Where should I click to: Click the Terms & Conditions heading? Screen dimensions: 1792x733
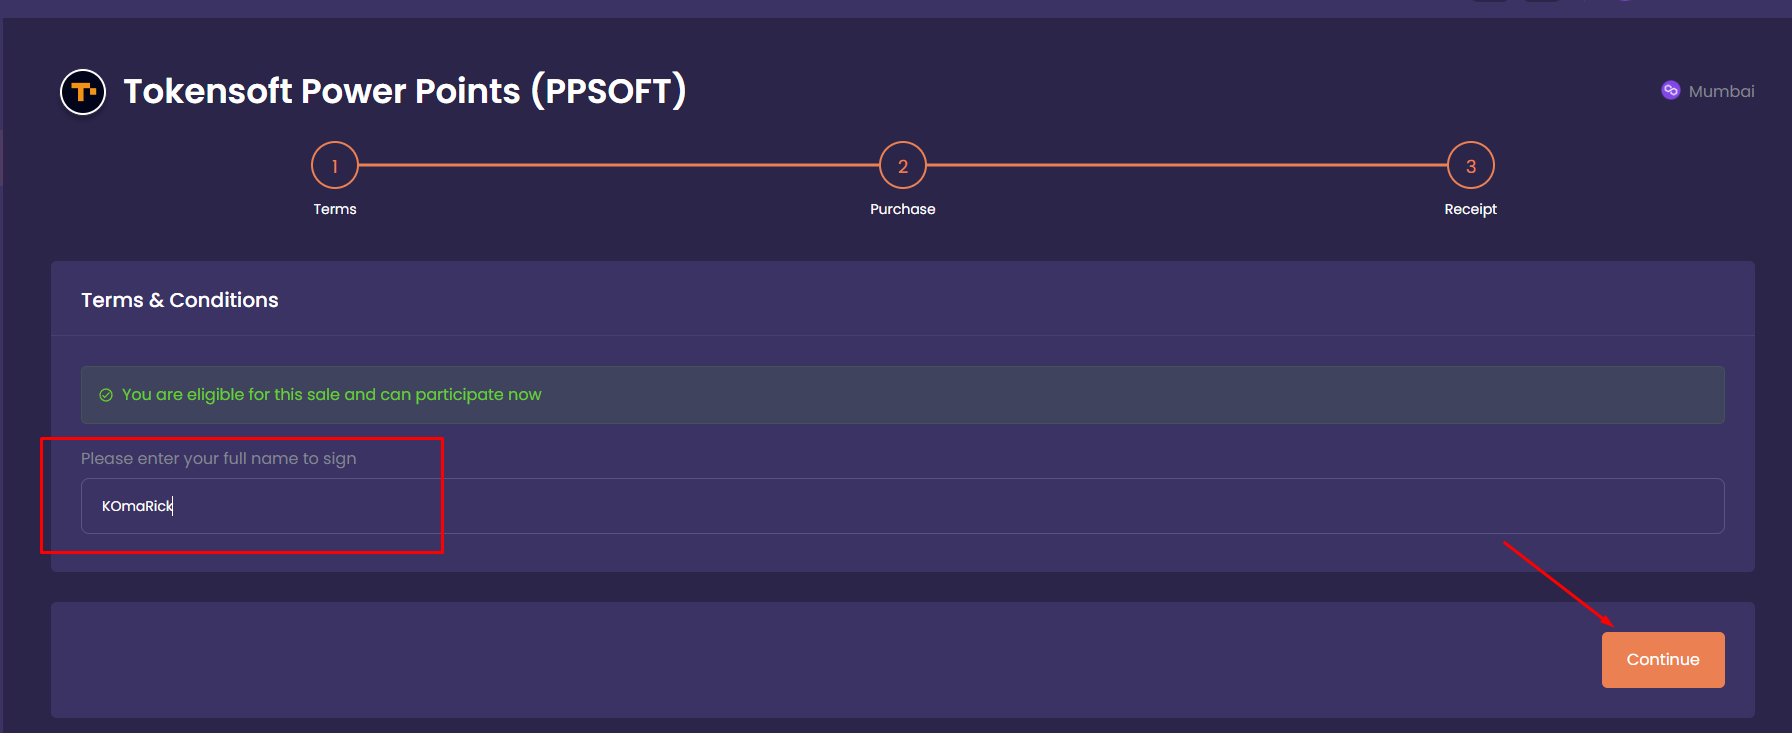coord(180,300)
